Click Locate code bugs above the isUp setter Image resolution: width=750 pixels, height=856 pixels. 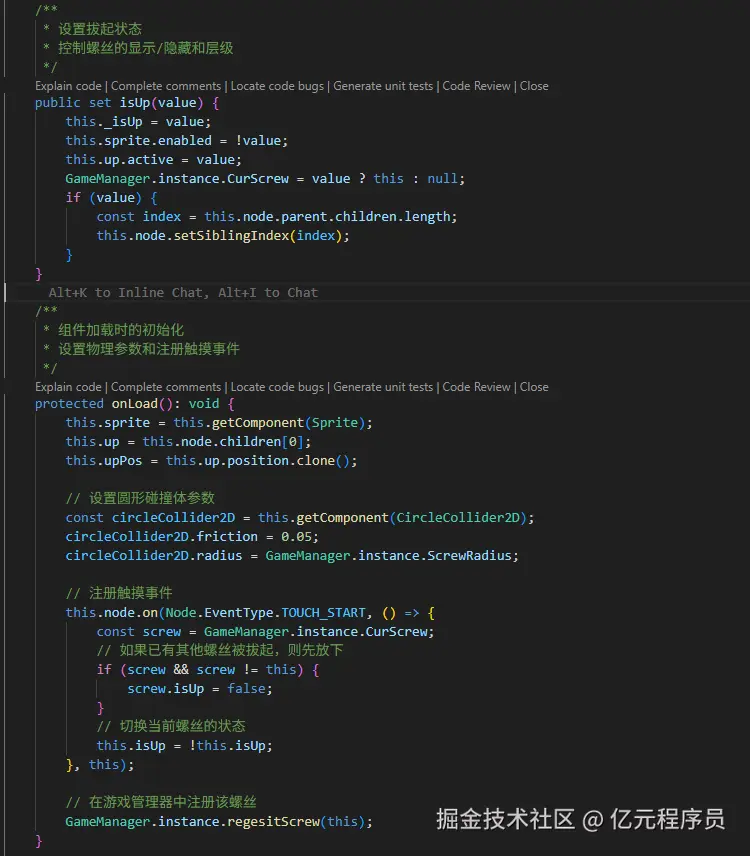pyautogui.click(x=277, y=86)
